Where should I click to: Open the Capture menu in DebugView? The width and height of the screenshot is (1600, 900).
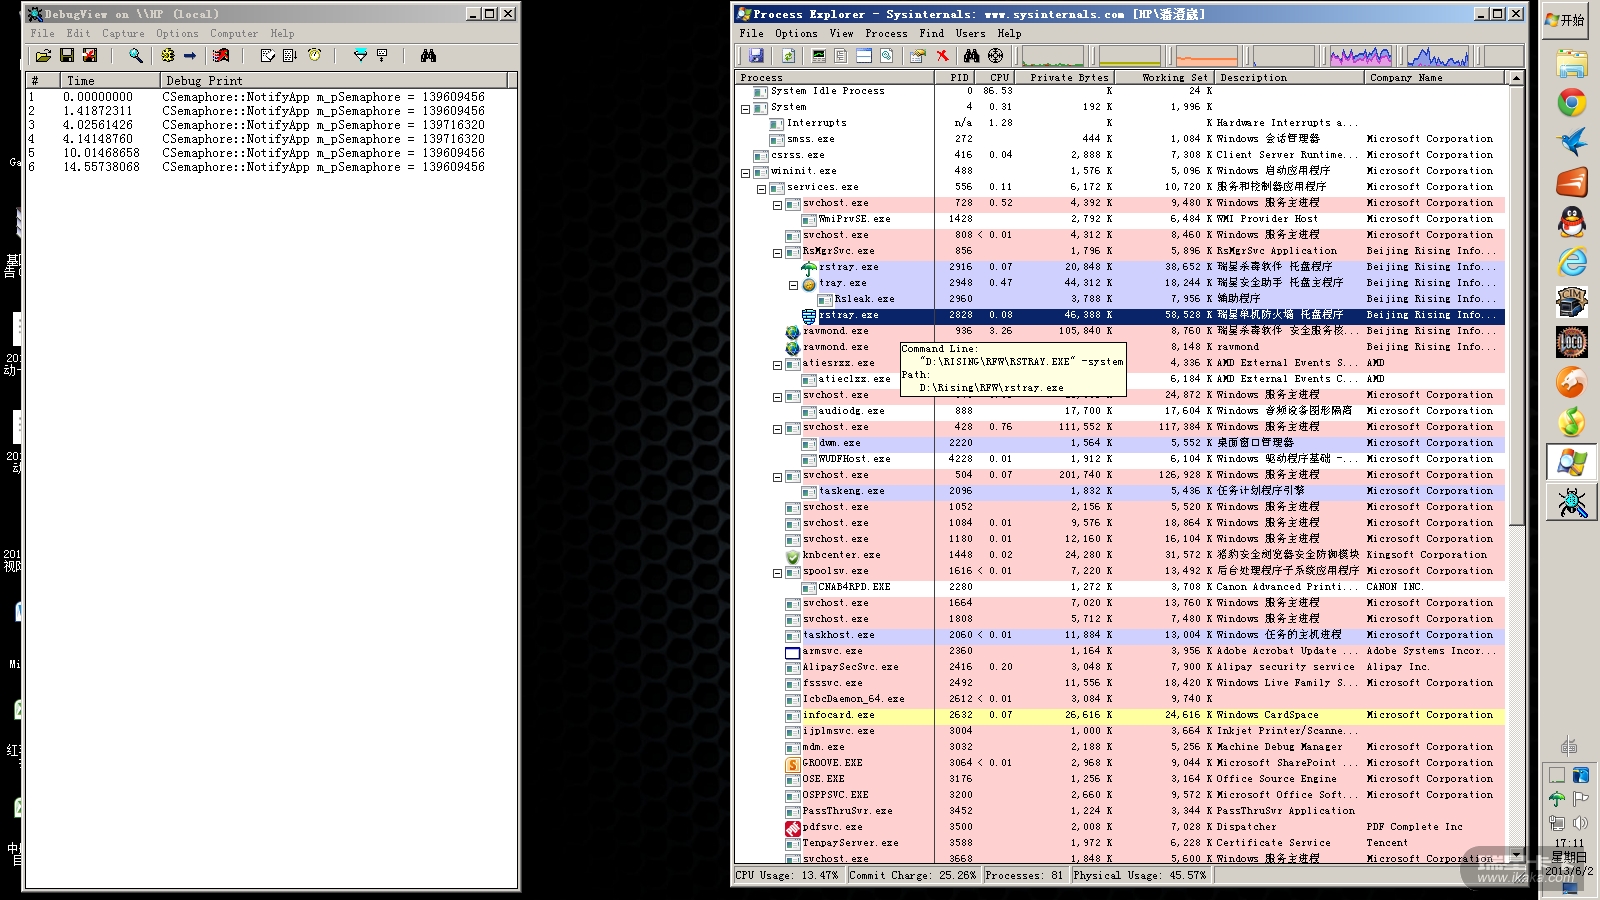click(123, 33)
